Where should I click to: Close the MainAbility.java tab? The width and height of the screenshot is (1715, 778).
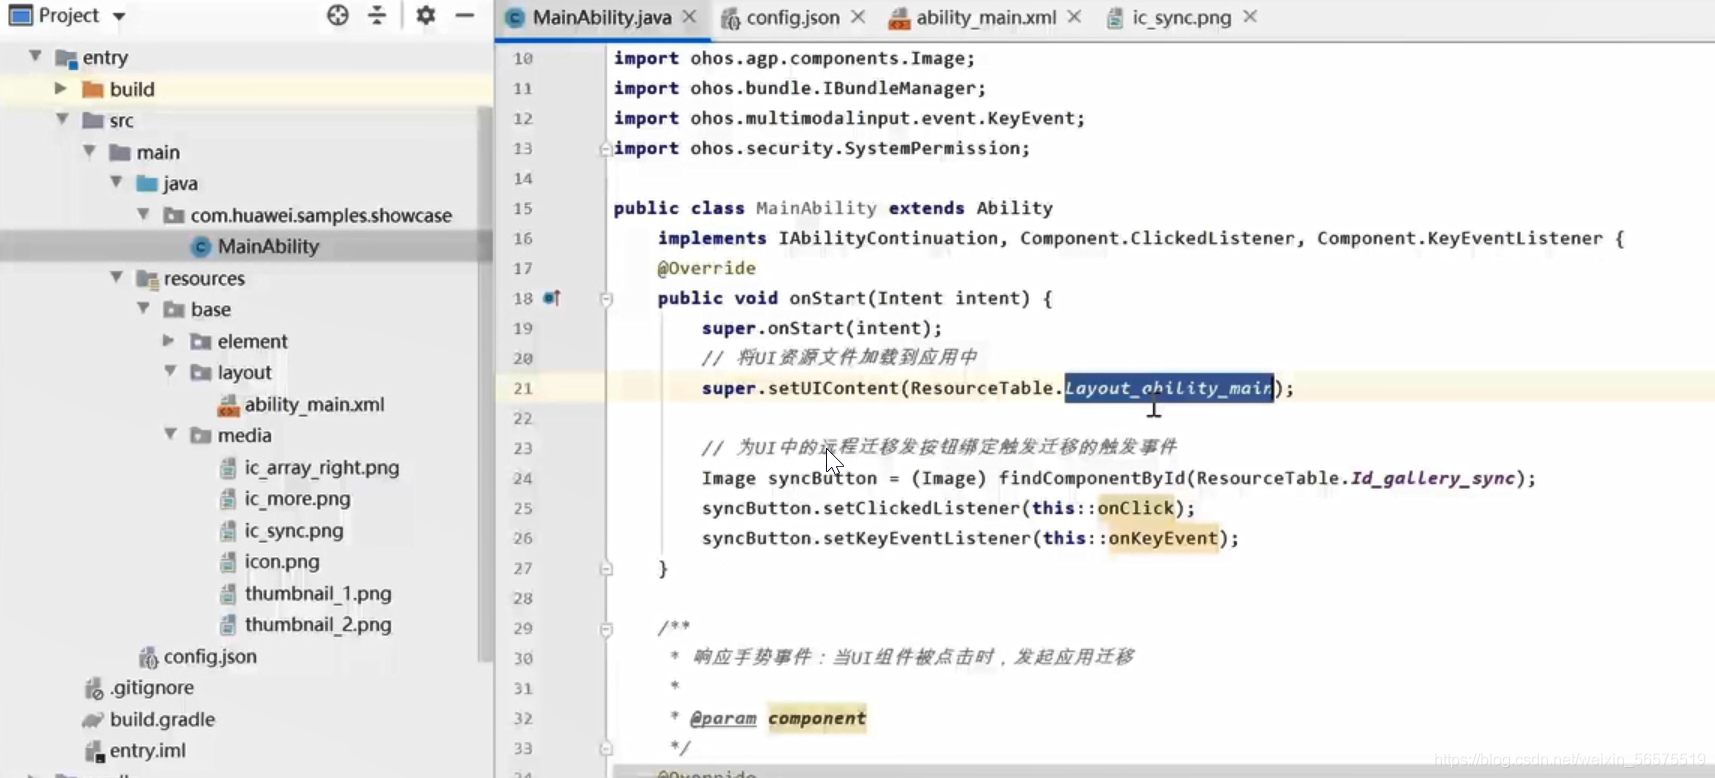tap(689, 17)
